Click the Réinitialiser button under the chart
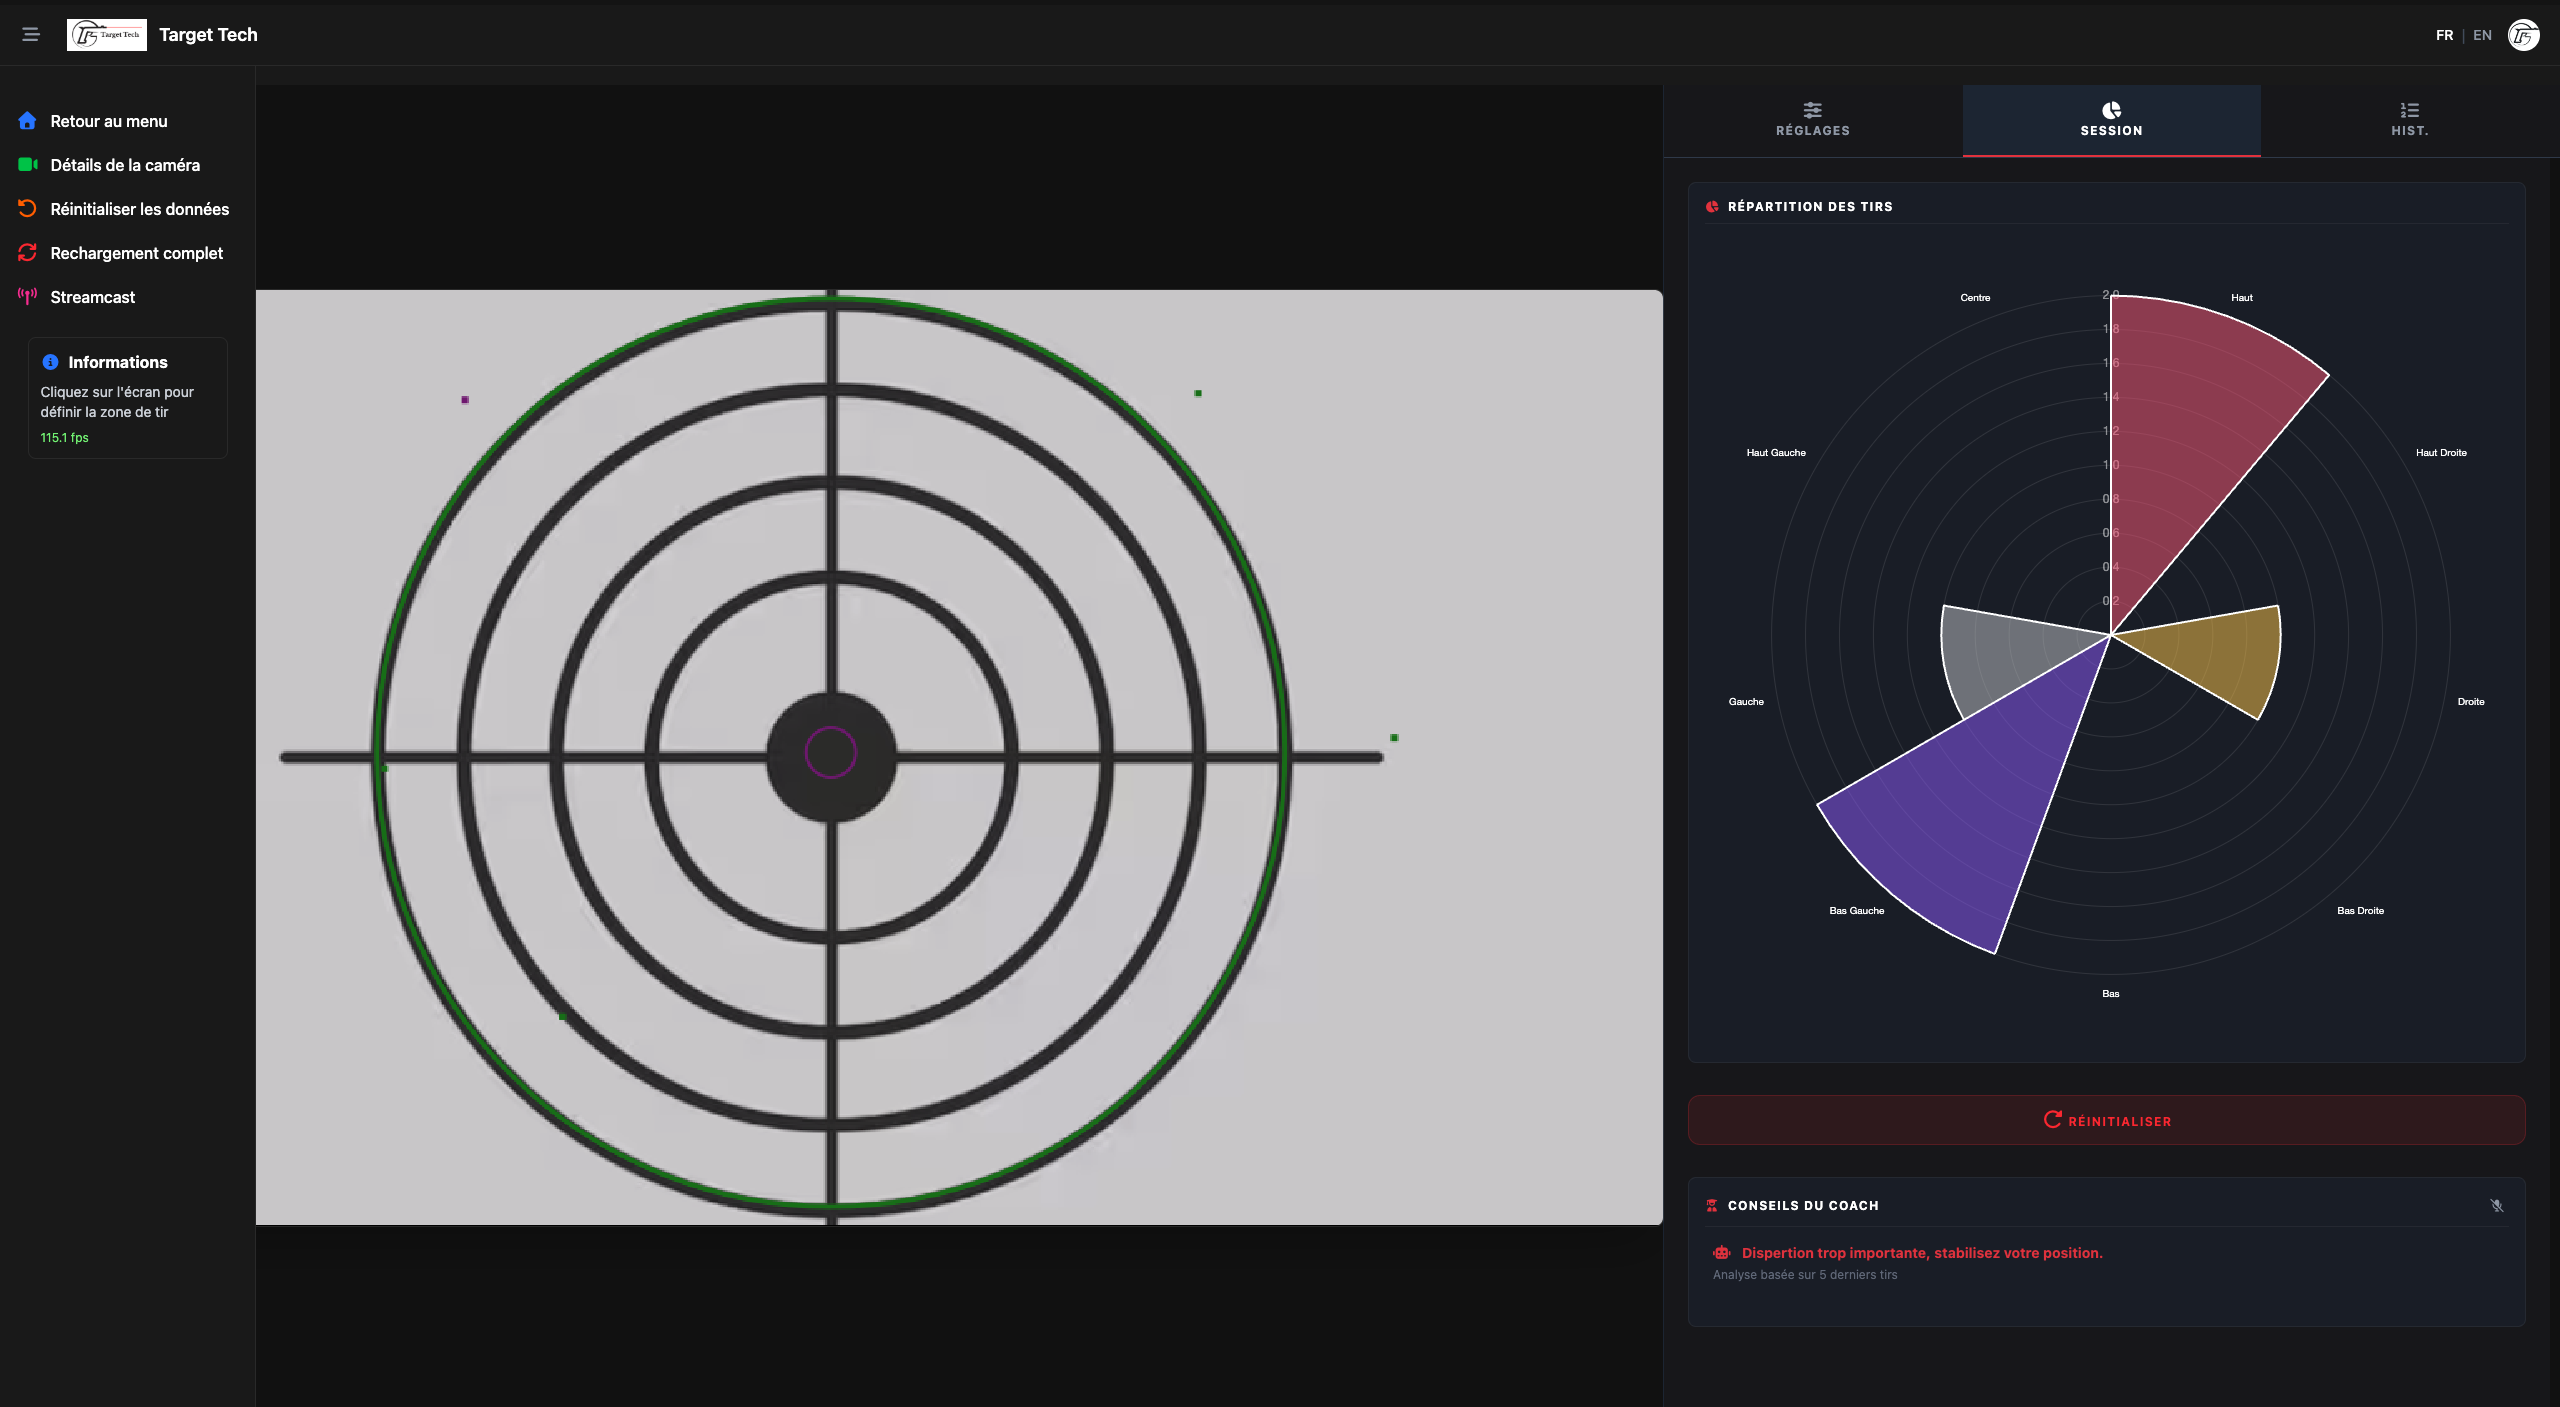 [2104, 1120]
